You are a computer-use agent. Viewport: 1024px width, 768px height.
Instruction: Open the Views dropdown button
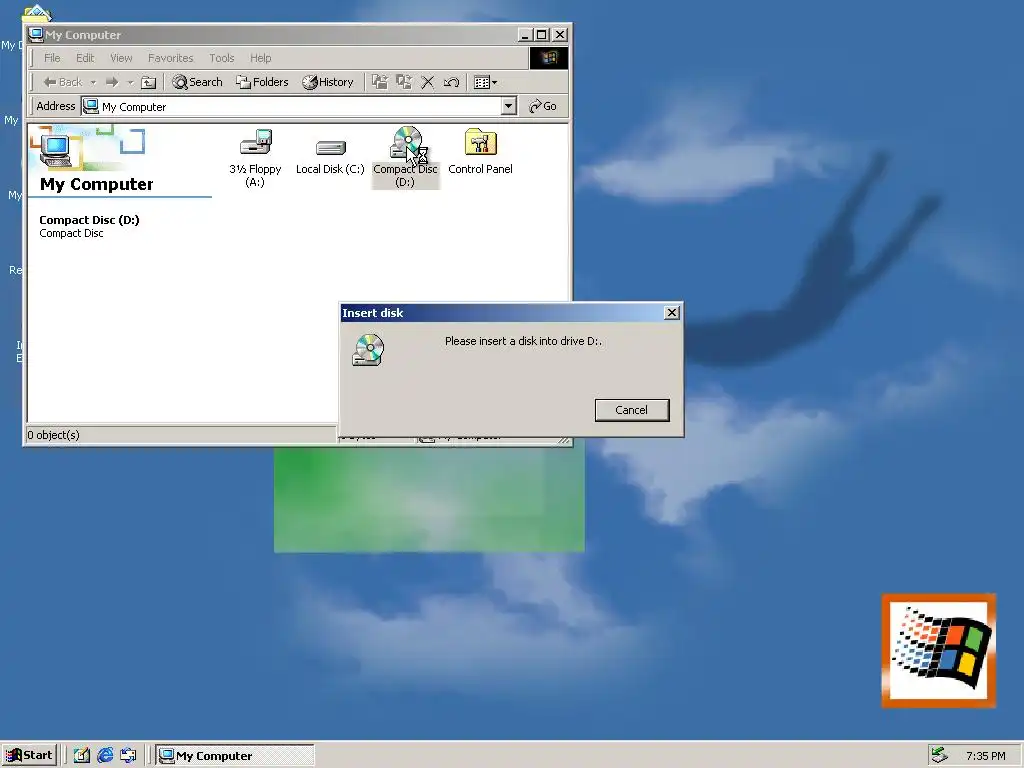[x=485, y=82]
